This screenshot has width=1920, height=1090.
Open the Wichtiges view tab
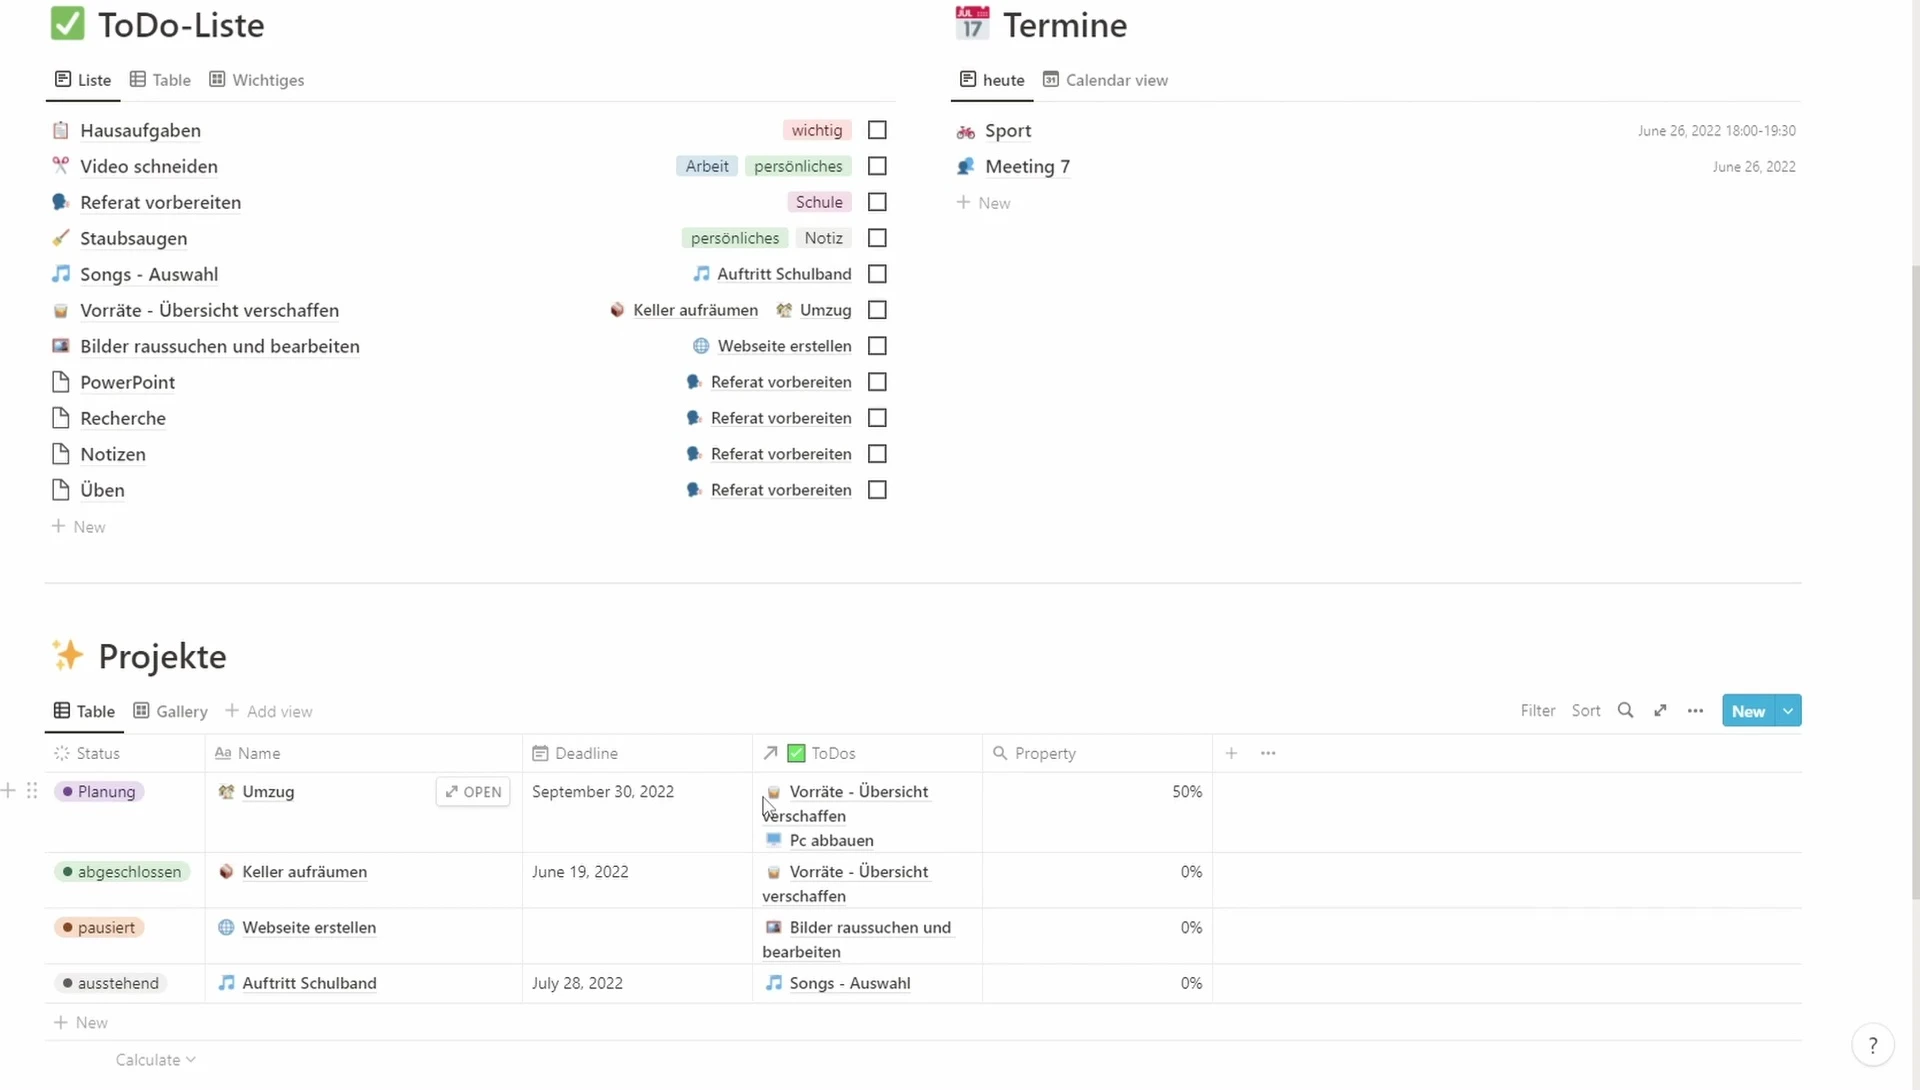click(x=257, y=80)
